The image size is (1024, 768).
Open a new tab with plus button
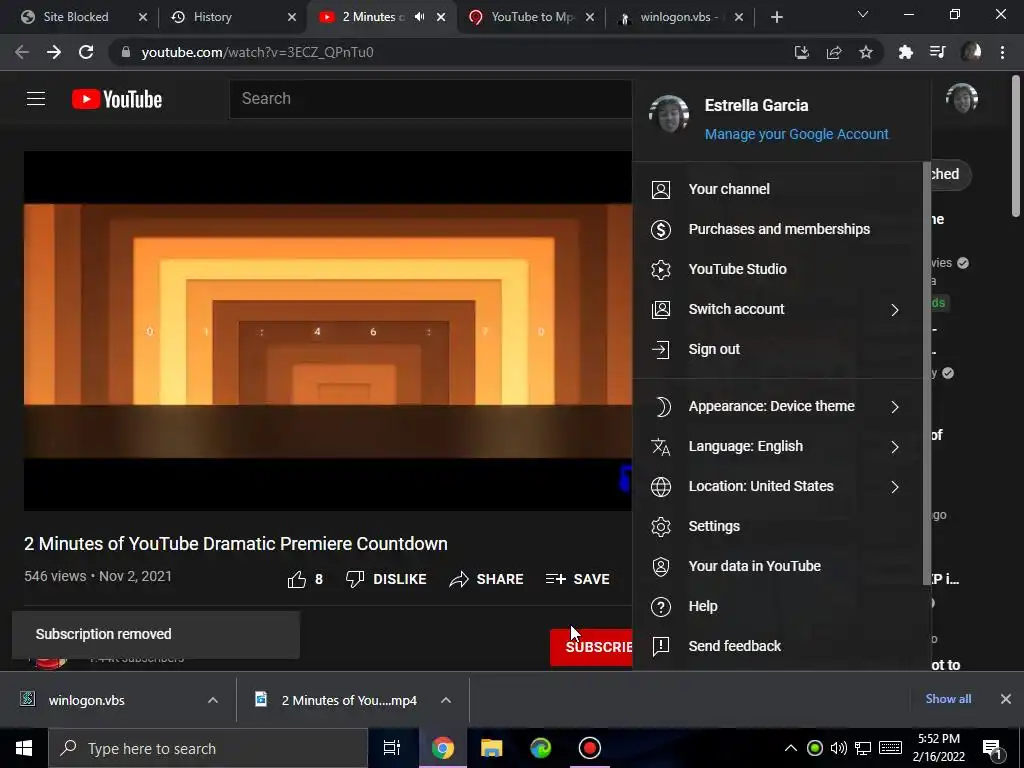(776, 17)
